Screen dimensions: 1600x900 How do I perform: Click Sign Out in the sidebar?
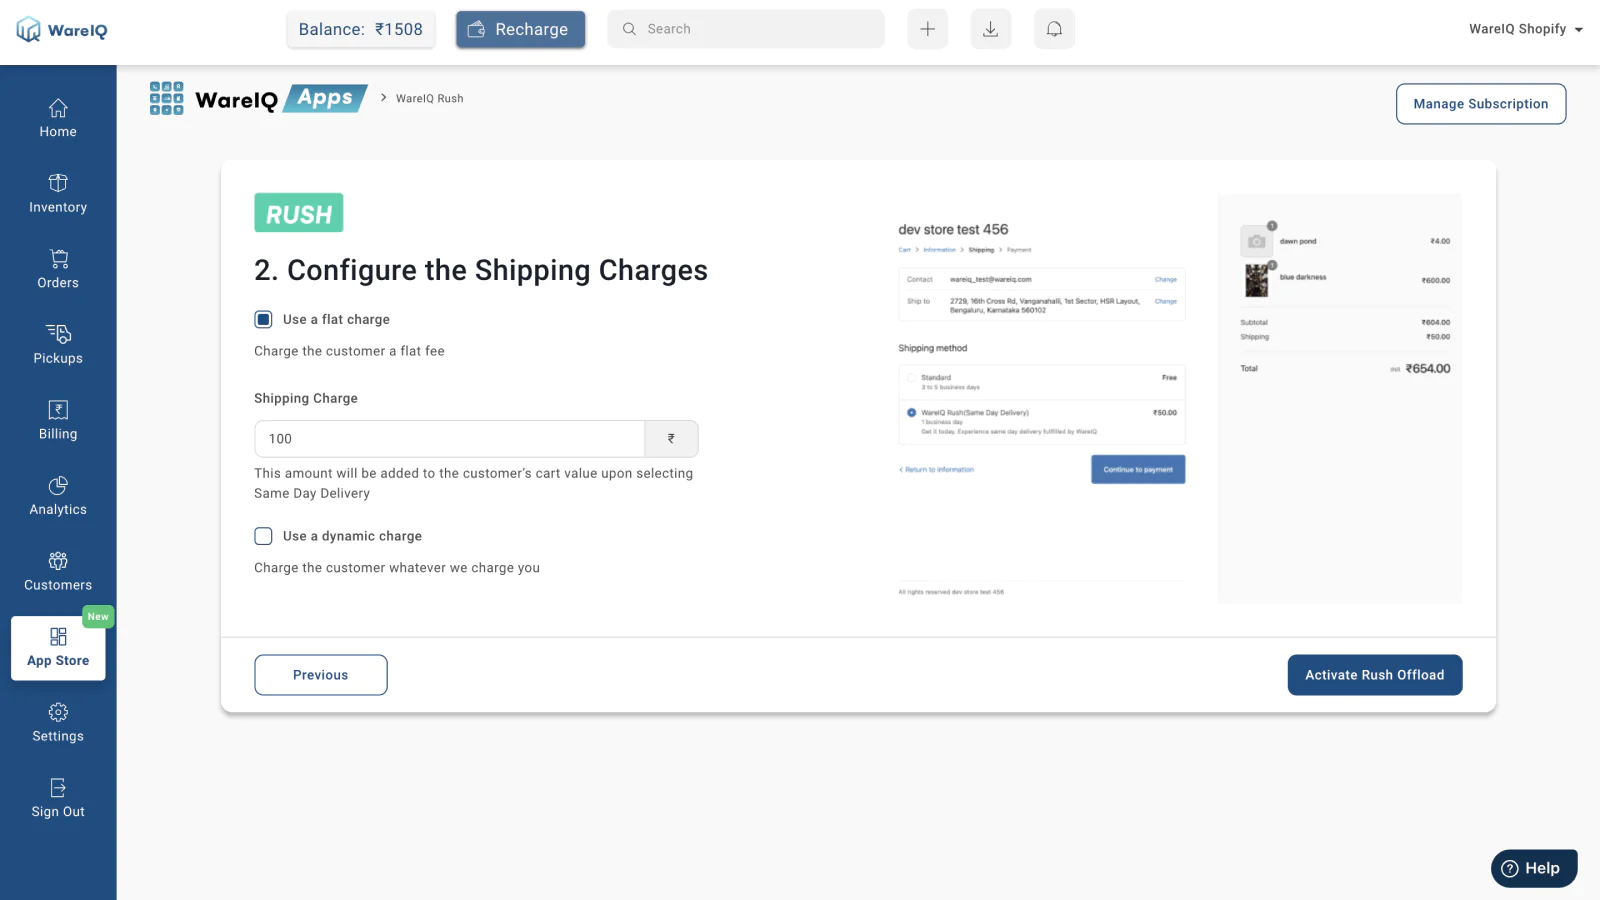58,799
